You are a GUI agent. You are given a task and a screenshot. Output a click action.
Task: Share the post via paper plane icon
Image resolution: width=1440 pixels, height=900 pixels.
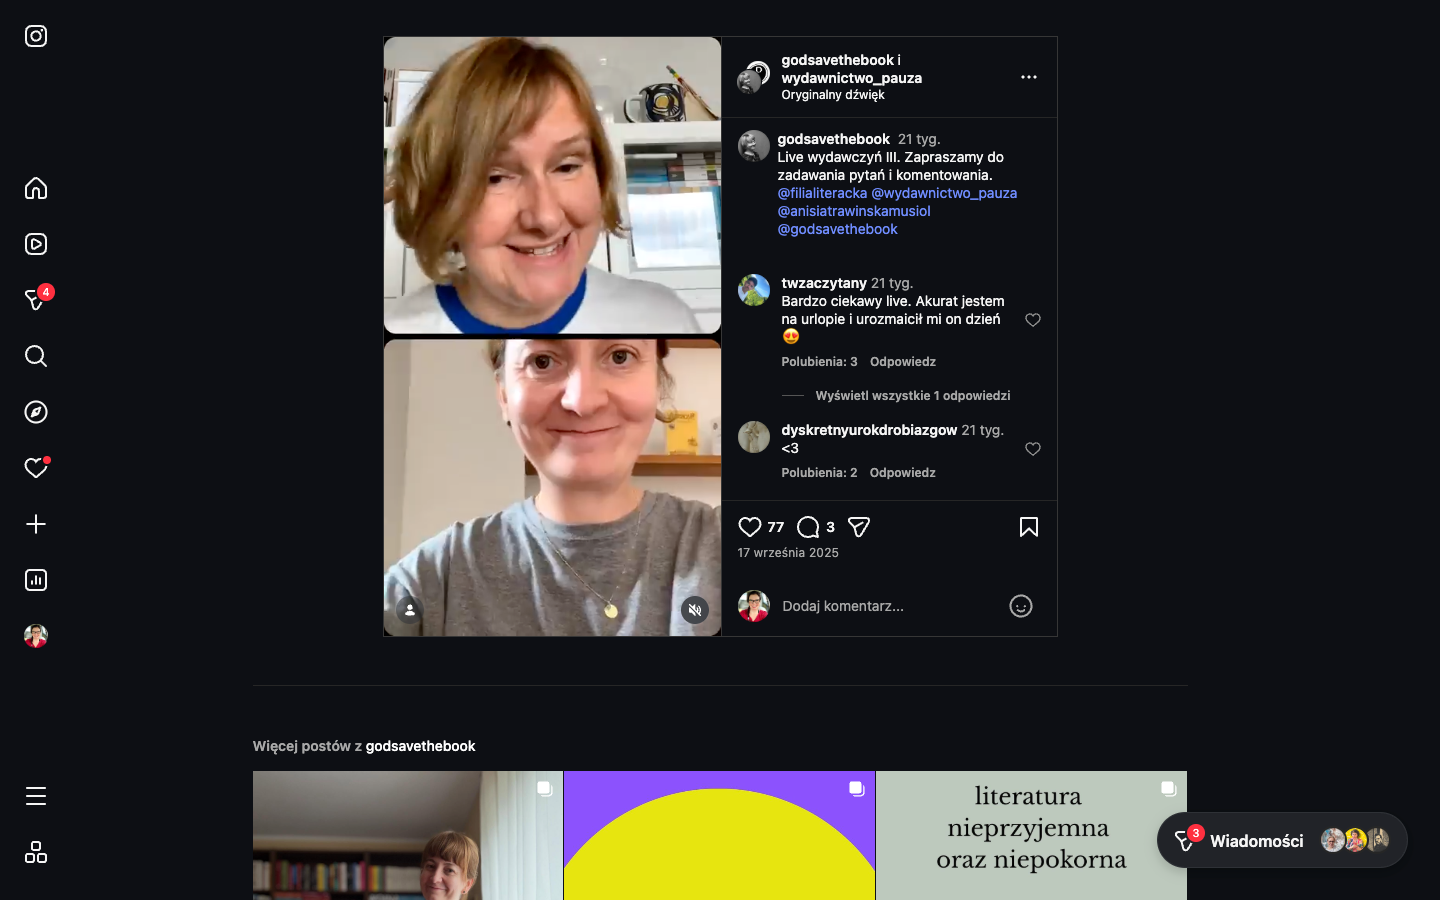coord(859,527)
